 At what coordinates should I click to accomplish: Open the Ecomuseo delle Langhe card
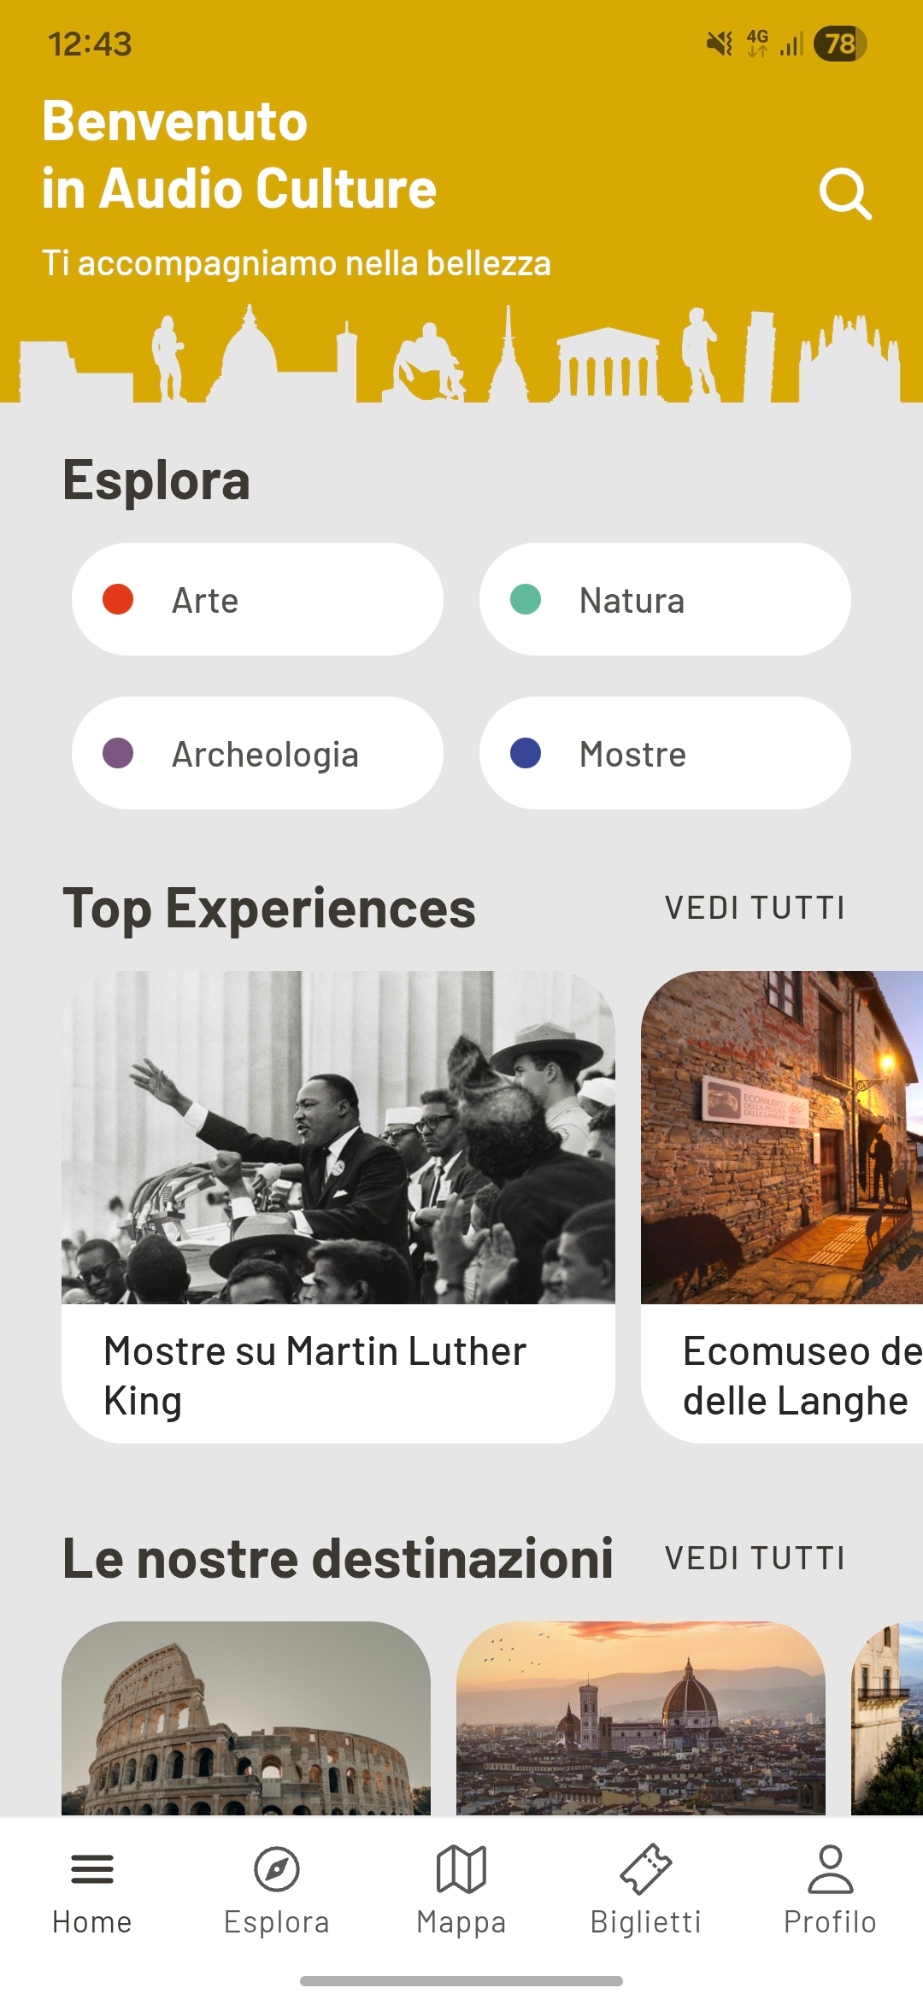tap(782, 1206)
